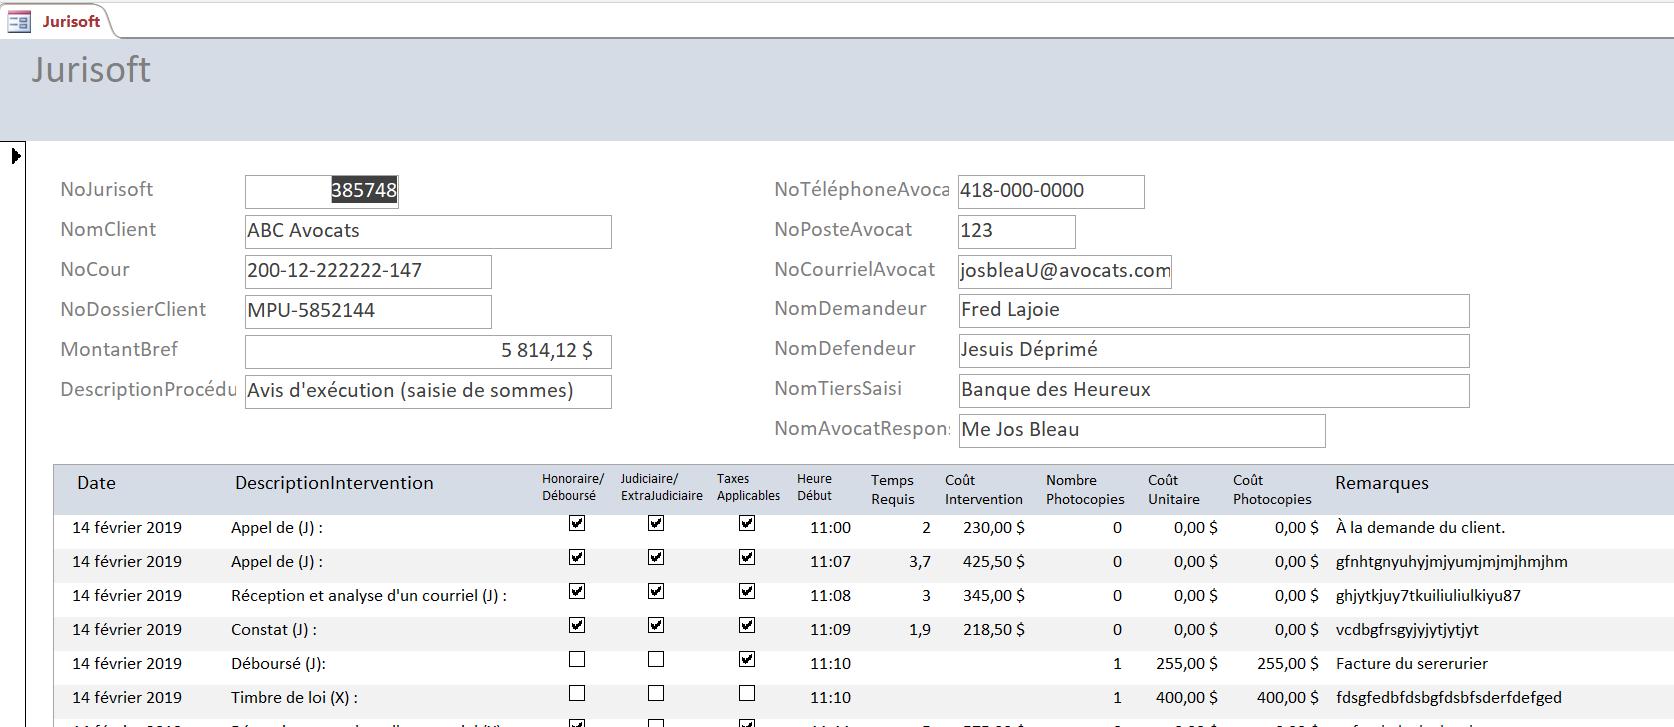
Task: Check Judiciaire/ExtraJudiciaire on Déboursé (J) row
Action: 656,659
